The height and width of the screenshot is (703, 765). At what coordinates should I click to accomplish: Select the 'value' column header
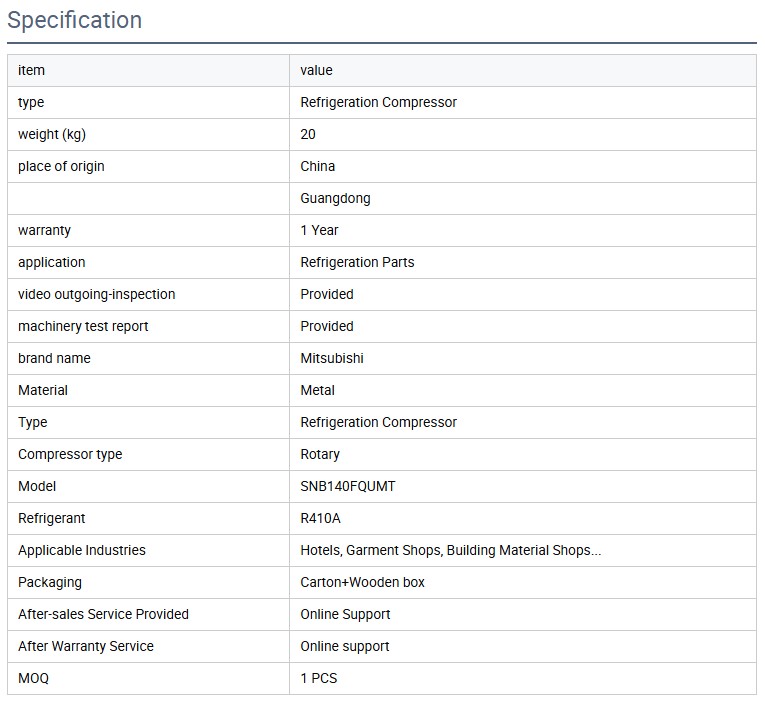pos(316,70)
